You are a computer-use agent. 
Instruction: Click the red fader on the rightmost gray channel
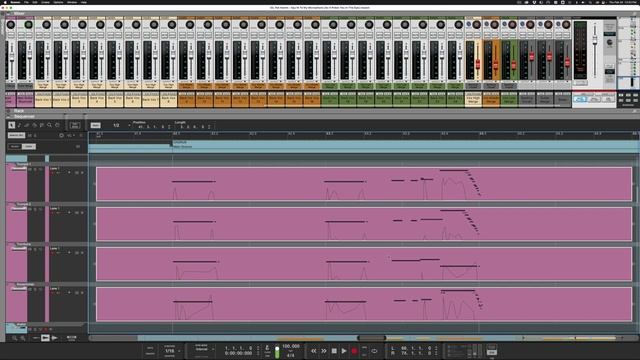(x=567, y=62)
